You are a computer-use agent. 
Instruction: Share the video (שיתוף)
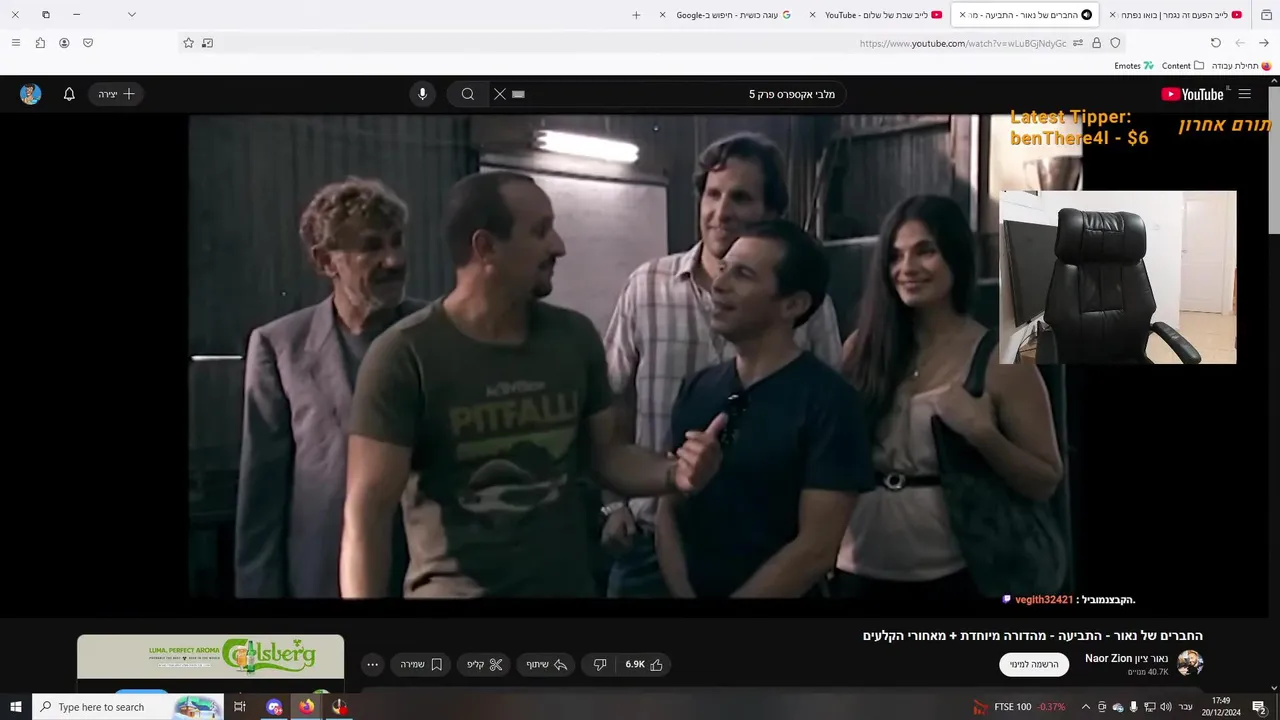[547, 664]
